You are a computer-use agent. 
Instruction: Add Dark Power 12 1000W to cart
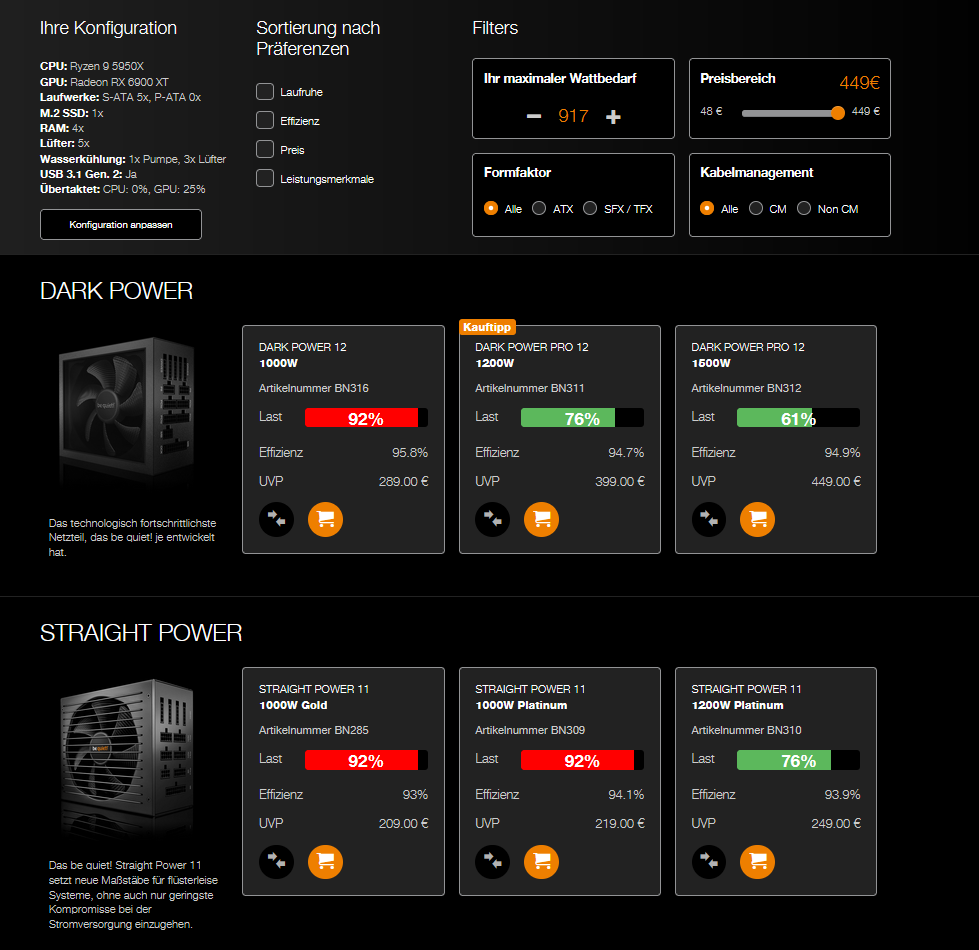pos(325,519)
